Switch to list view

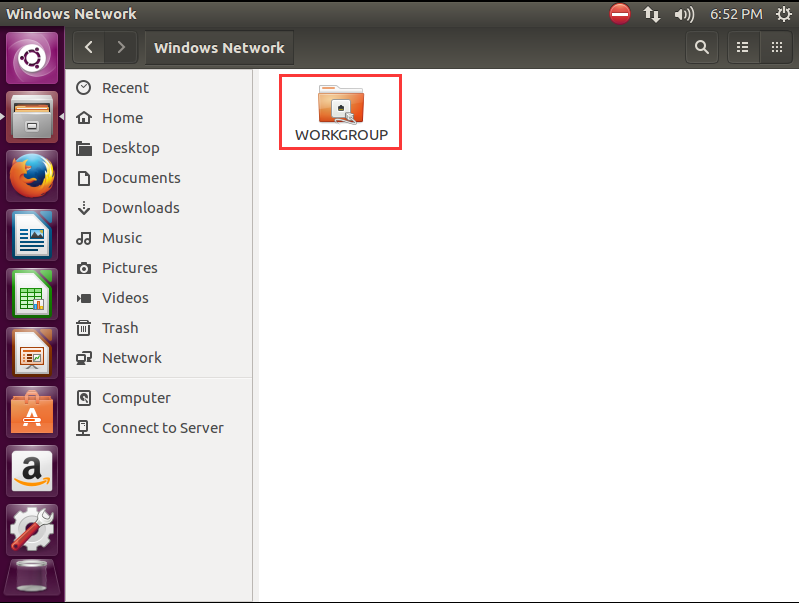pyautogui.click(x=743, y=47)
